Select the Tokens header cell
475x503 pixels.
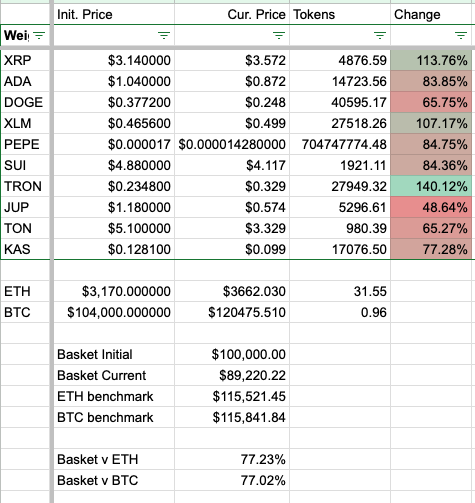point(340,14)
